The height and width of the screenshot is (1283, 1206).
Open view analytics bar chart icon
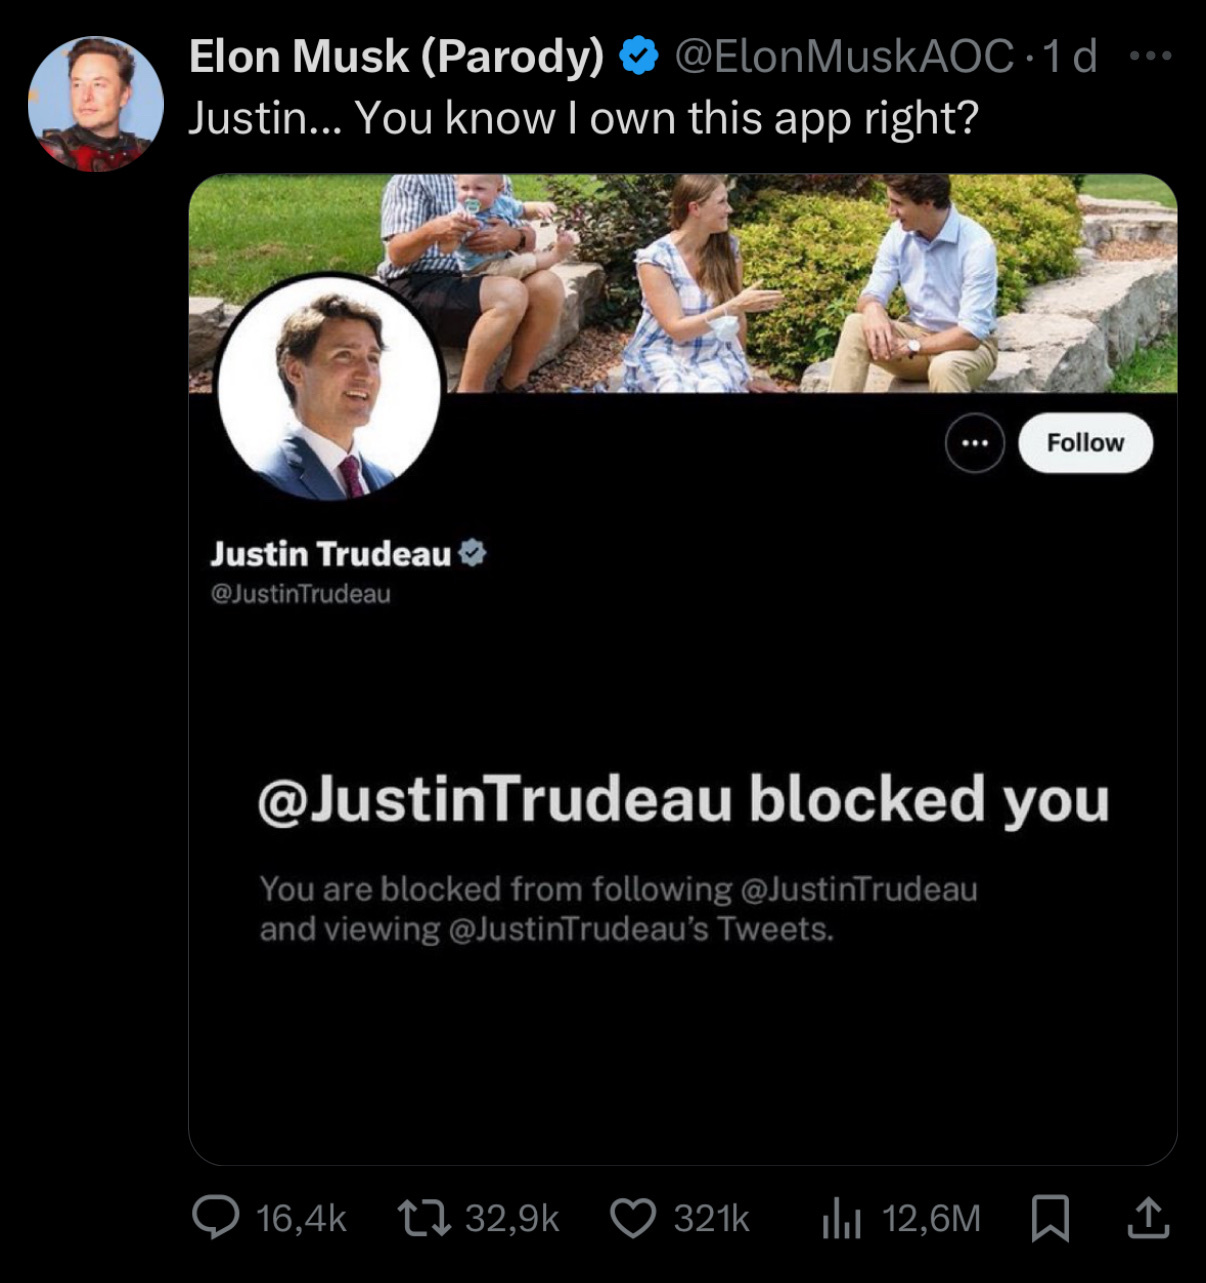tap(841, 1218)
